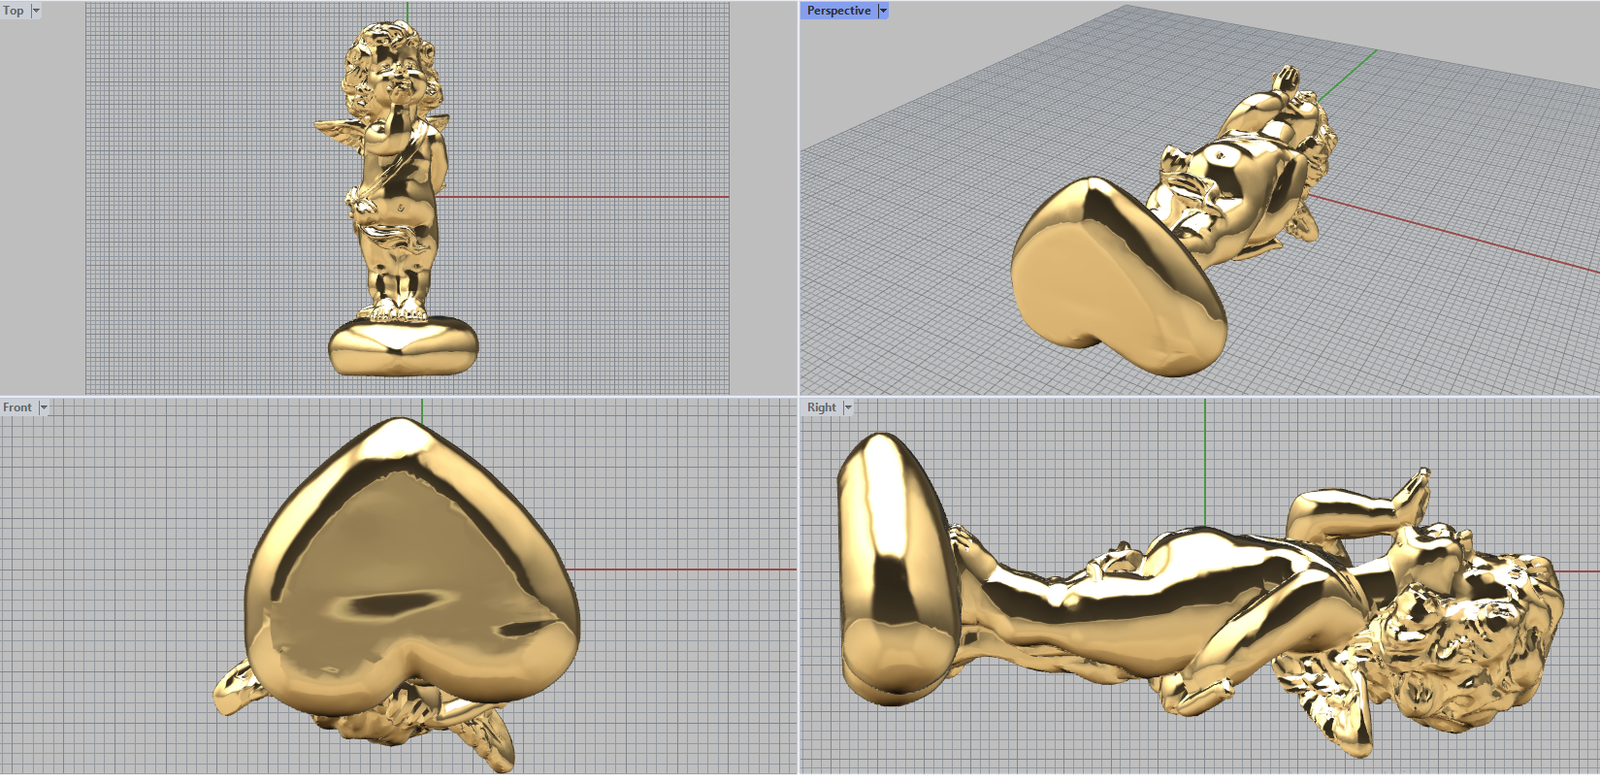Open the Front viewport dropdown arrow
Viewport: 1600px width, 780px height.
point(44,408)
